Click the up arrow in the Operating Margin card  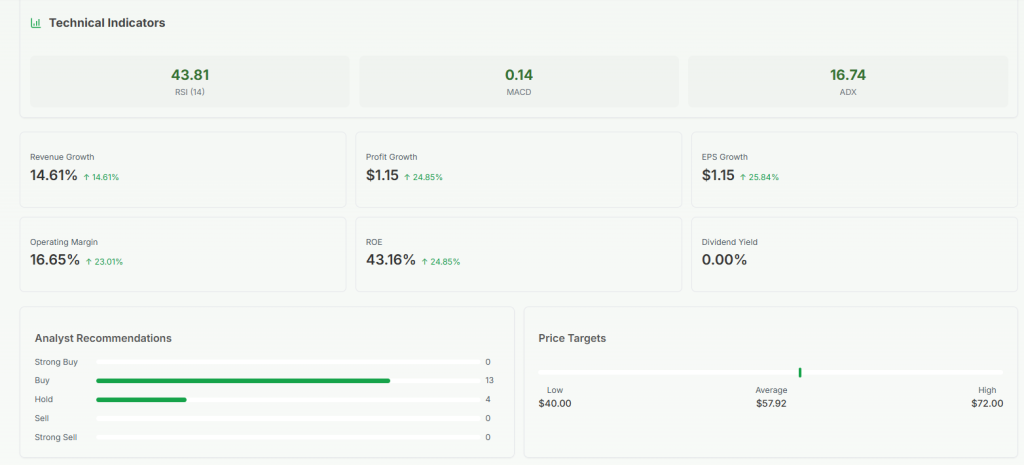tap(89, 262)
